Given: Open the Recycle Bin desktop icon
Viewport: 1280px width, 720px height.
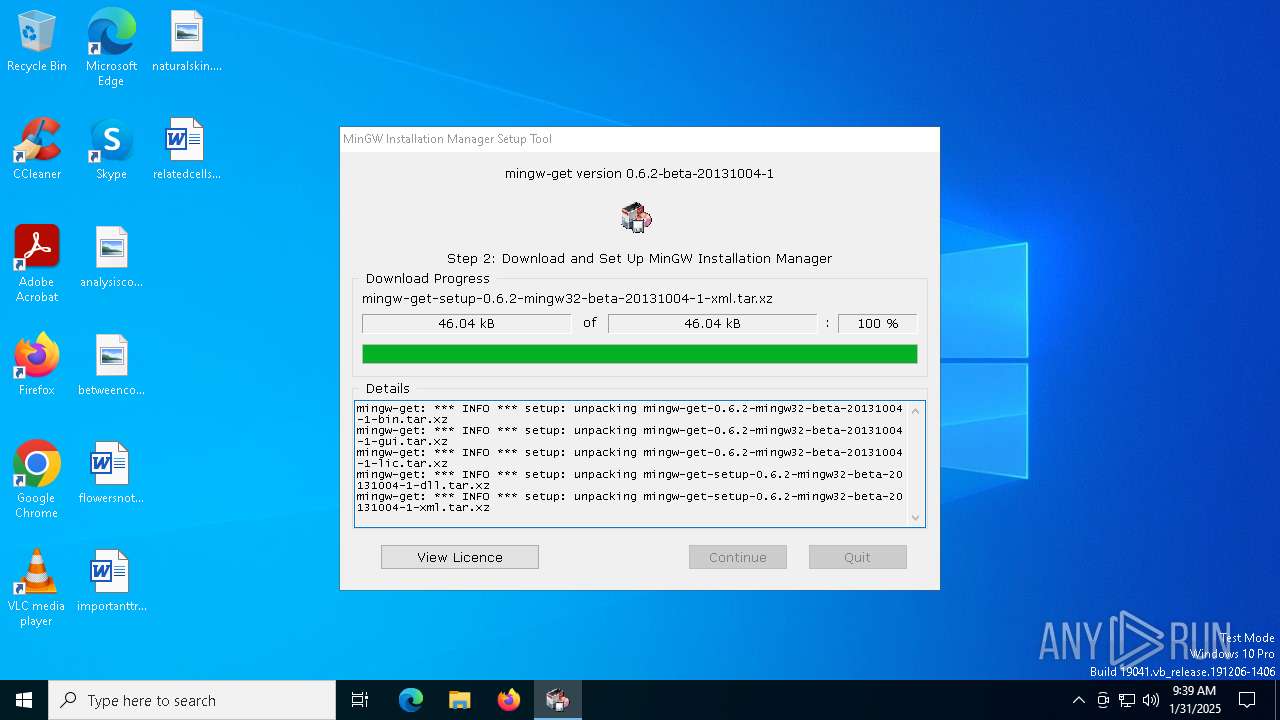Looking at the screenshot, I should pyautogui.click(x=37, y=42).
